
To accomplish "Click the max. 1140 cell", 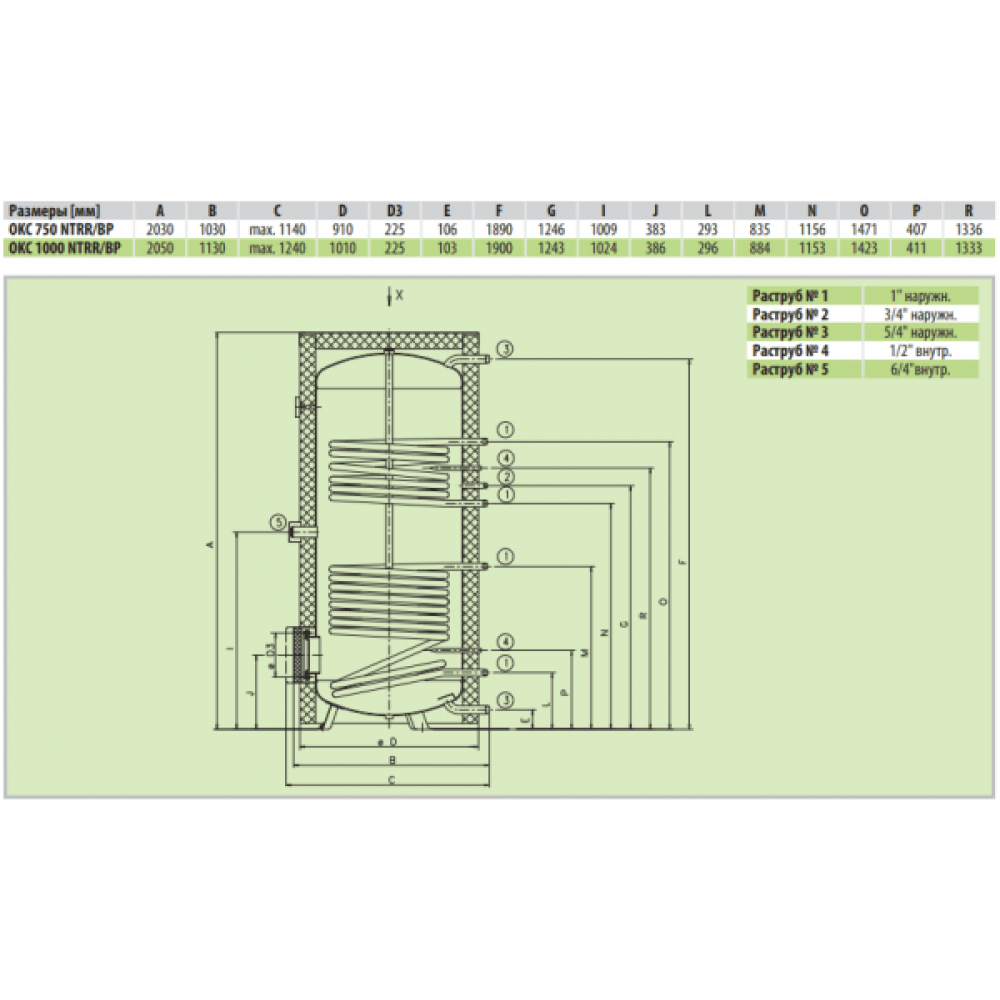I will click(275, 229).
